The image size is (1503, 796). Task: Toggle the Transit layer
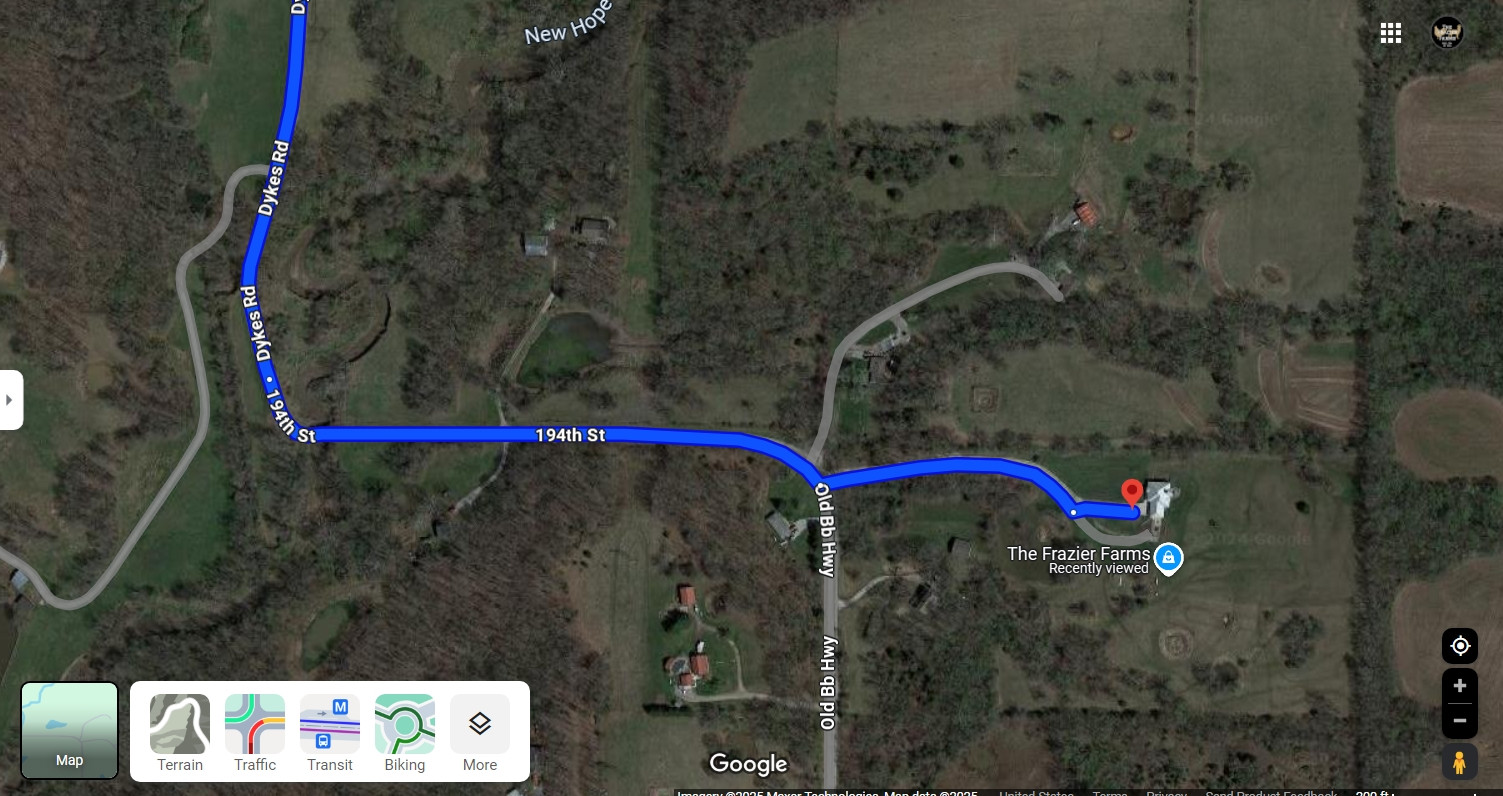click(x=330, y=733)
